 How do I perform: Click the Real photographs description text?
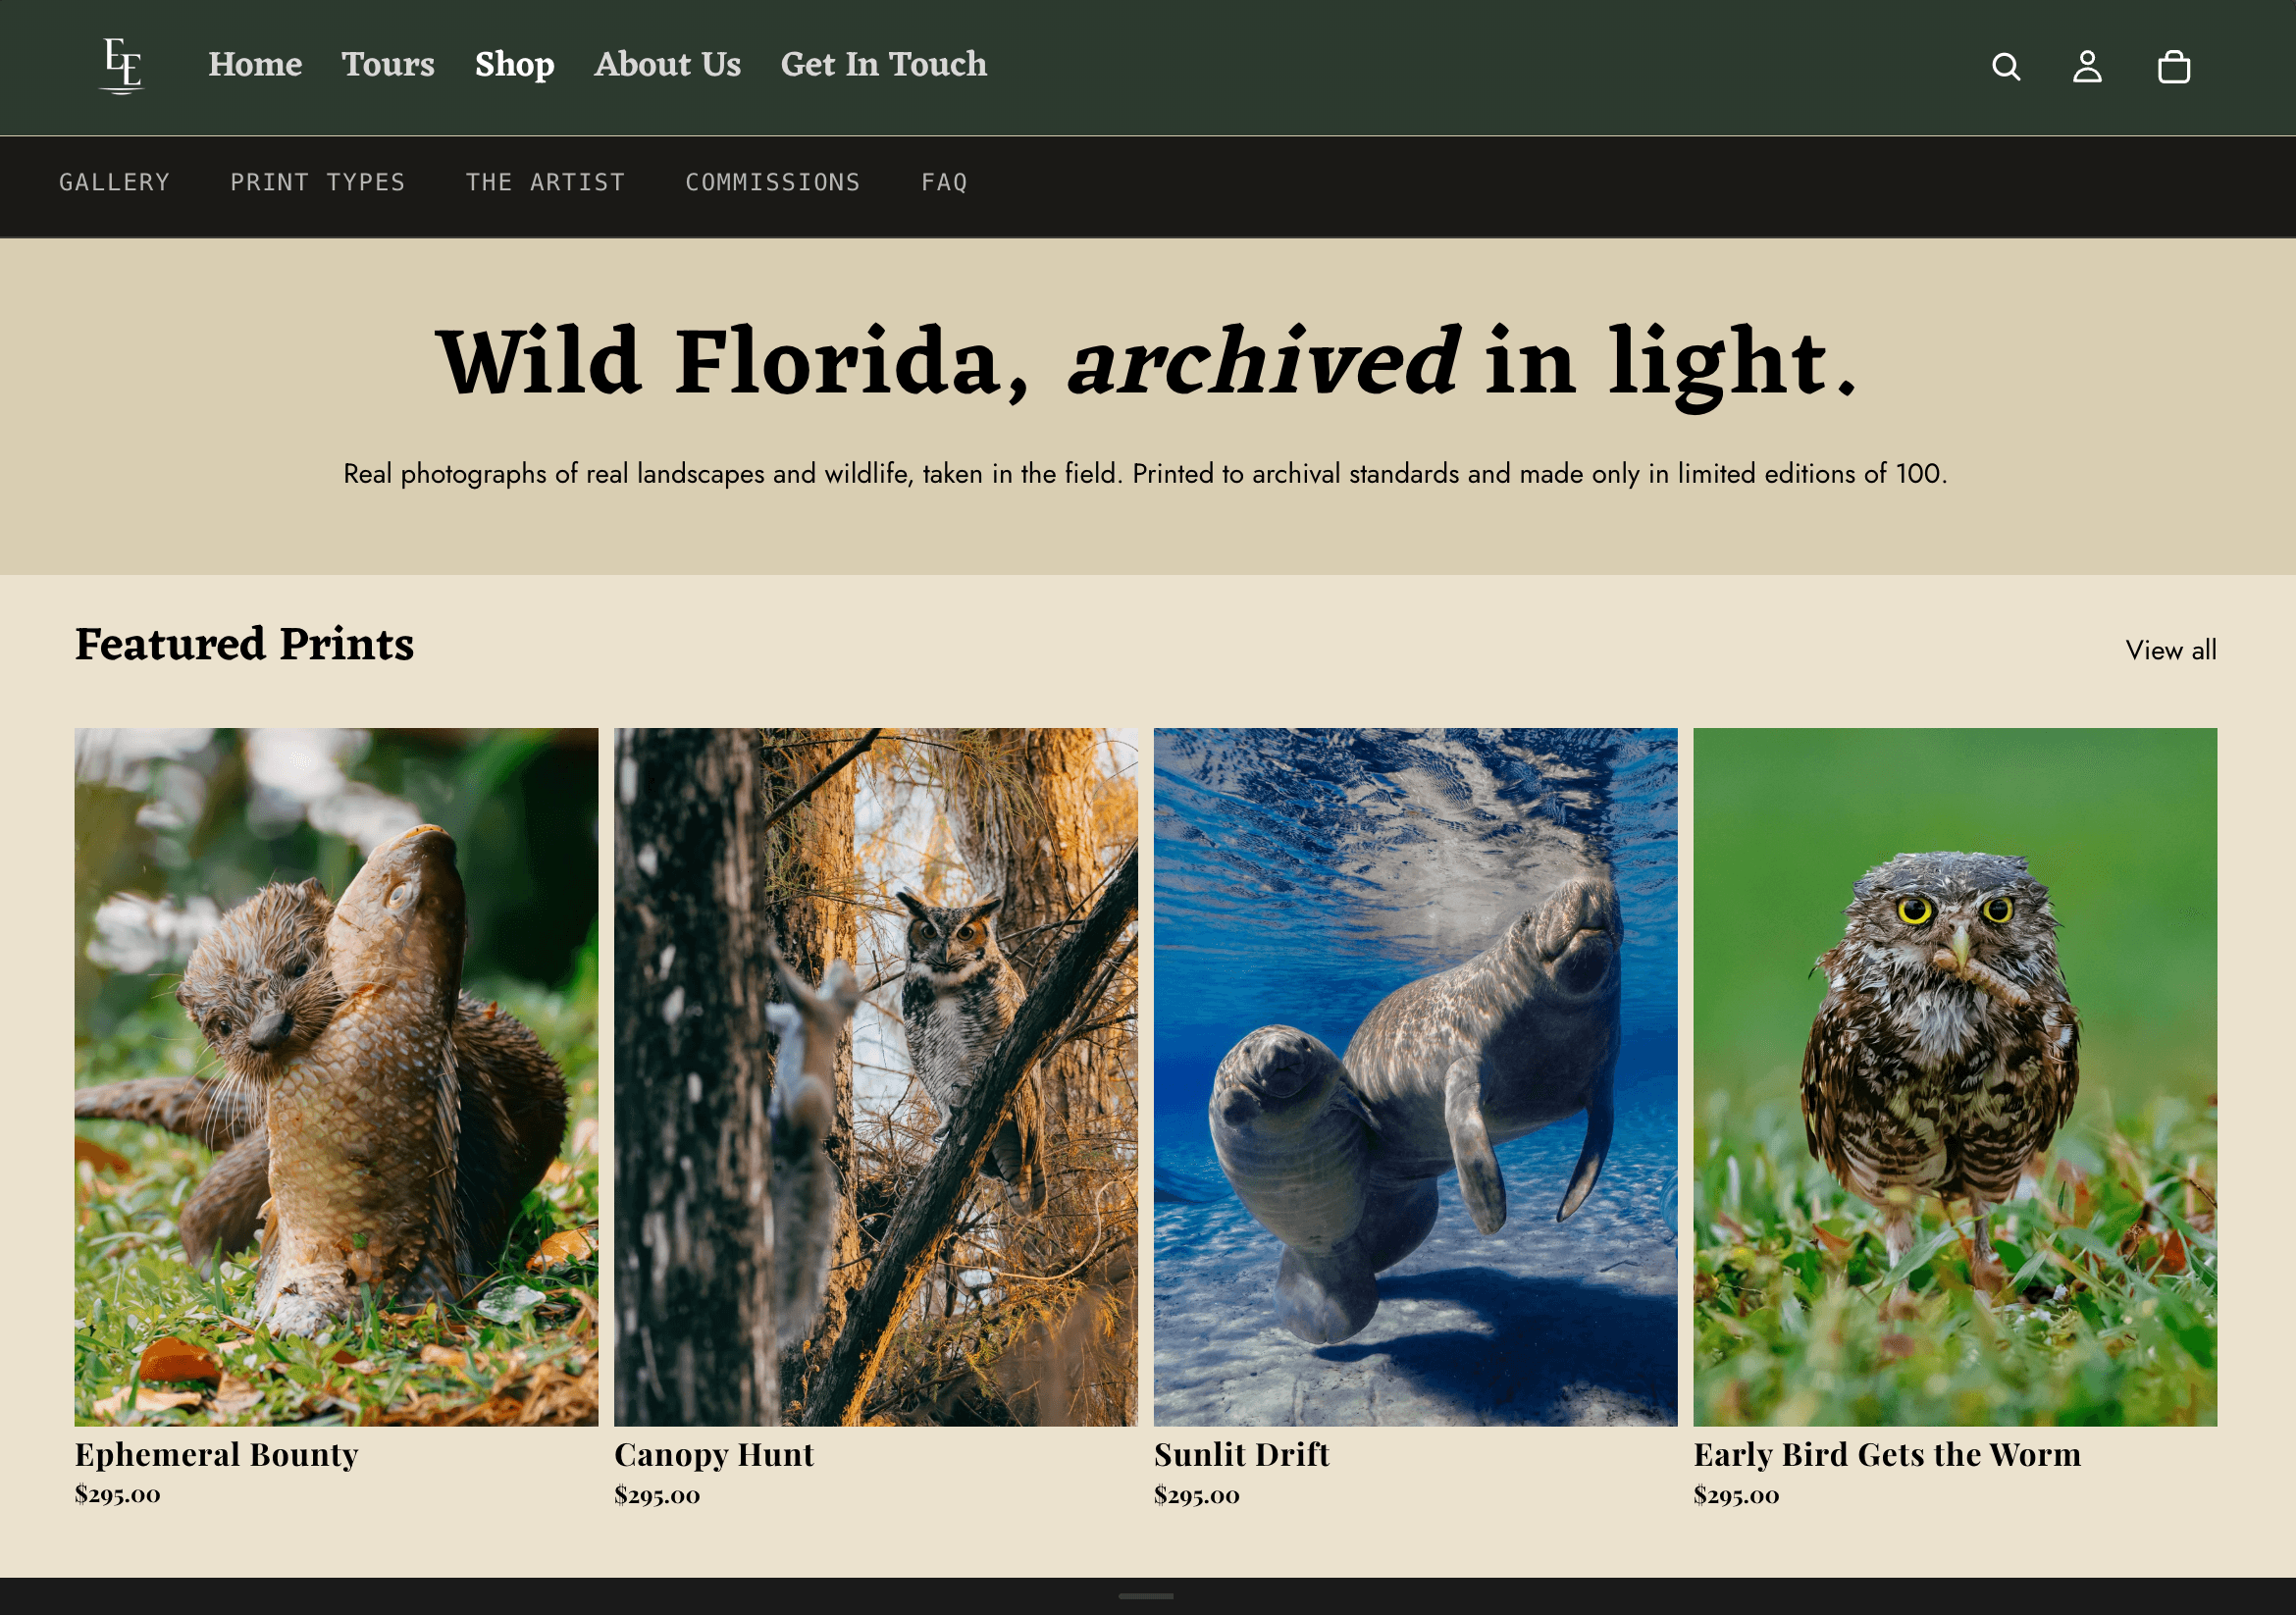pos(1145,473)
